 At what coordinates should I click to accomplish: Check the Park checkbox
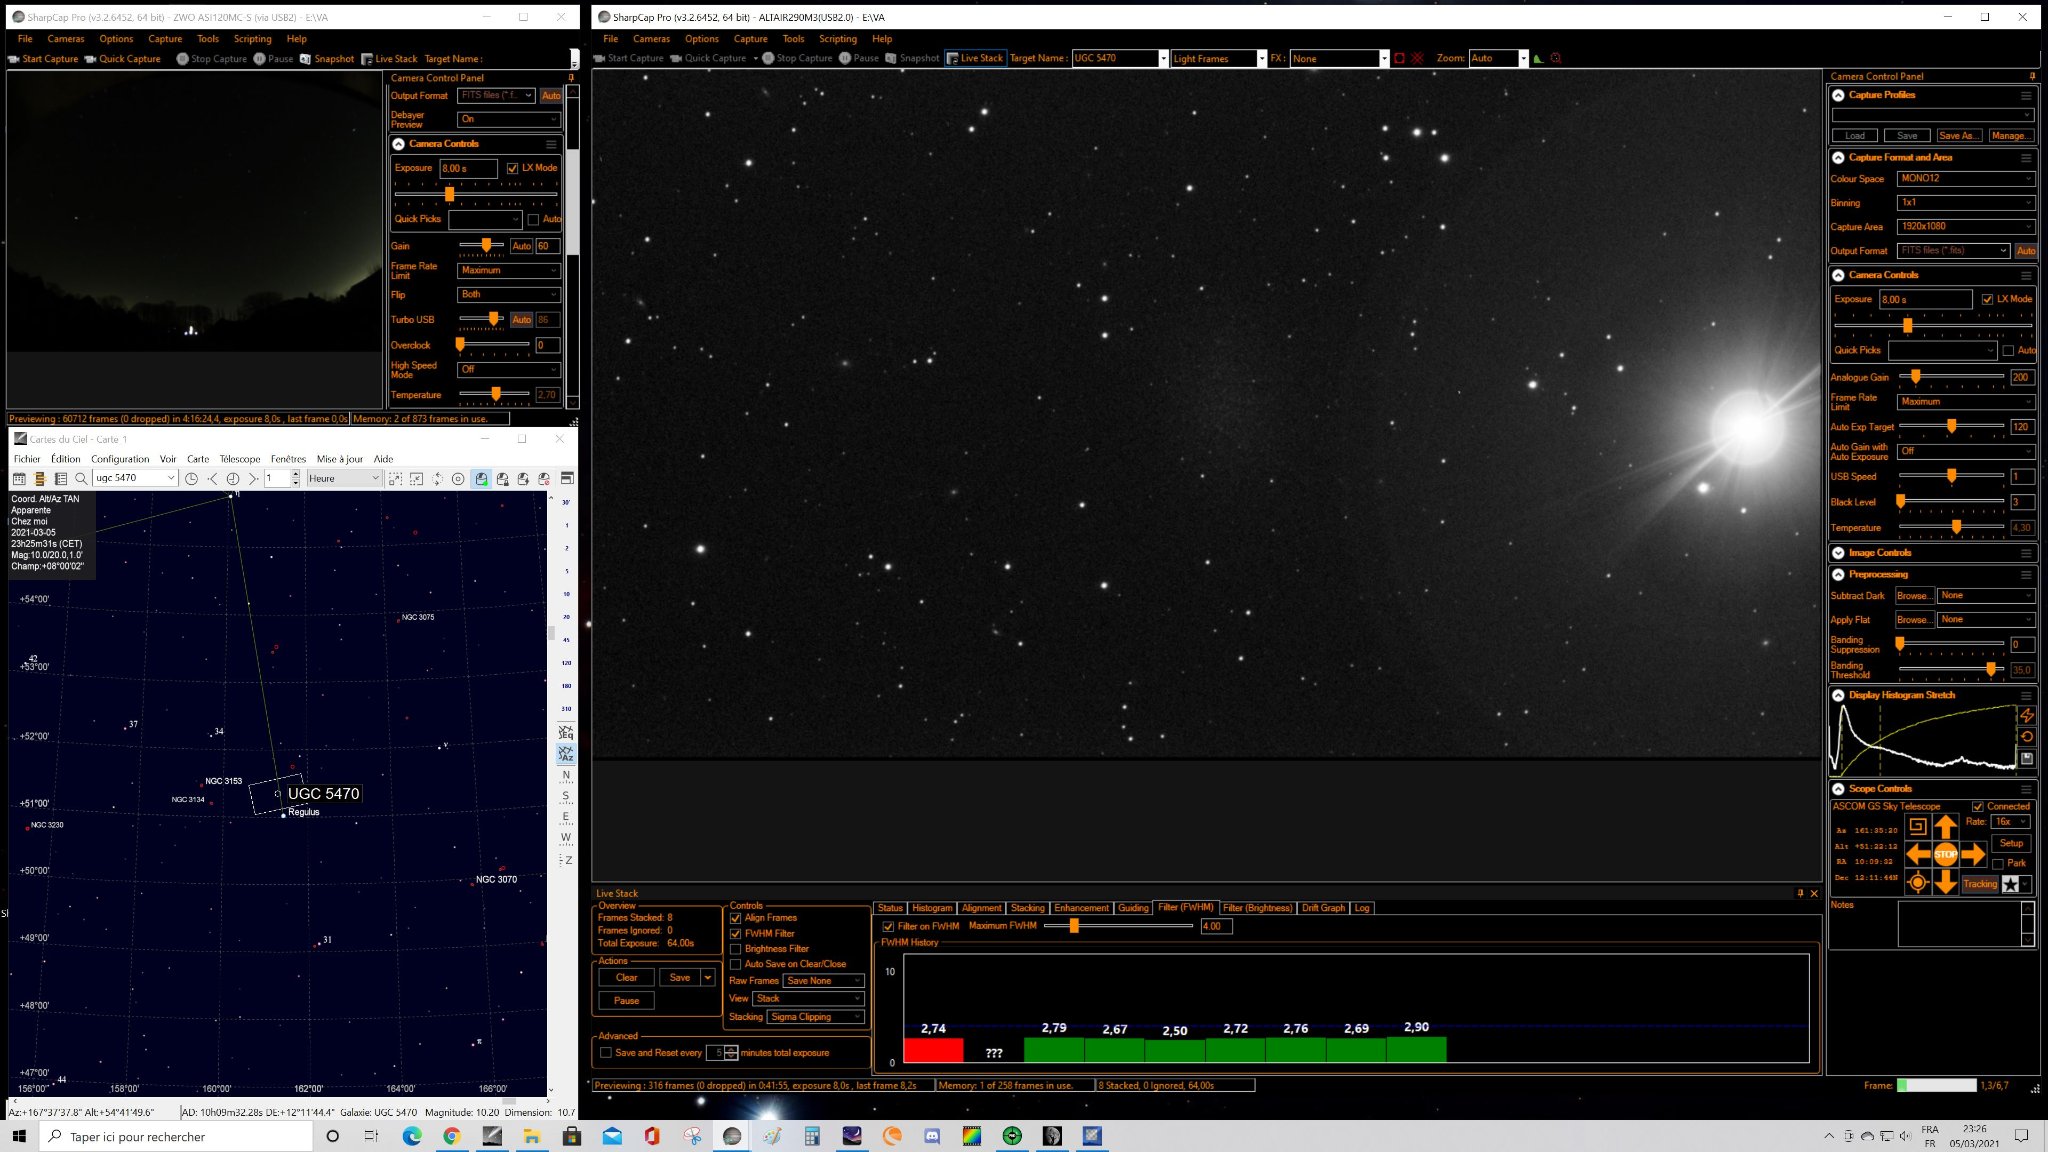[1998, 864]
